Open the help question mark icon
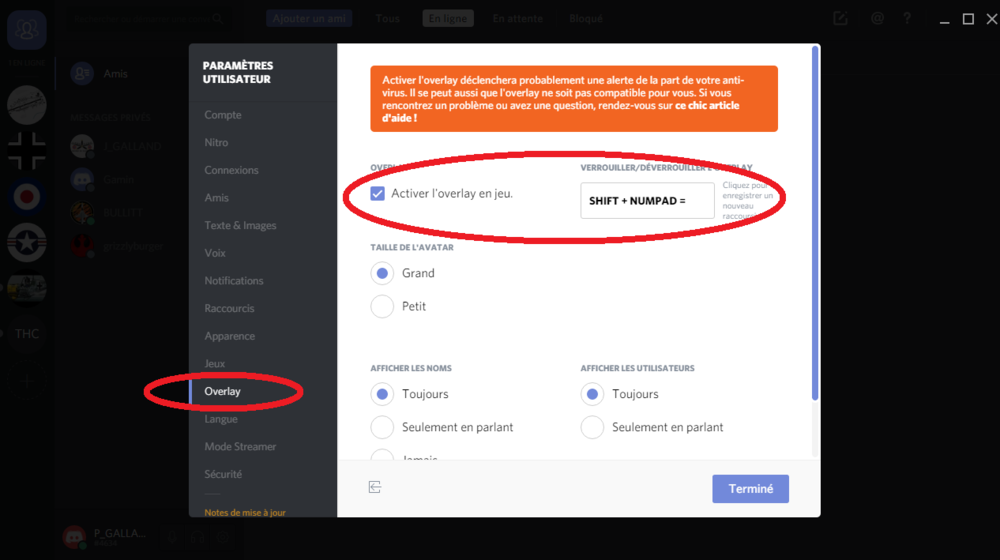1000x560 pixels. (x=907, y=19)
